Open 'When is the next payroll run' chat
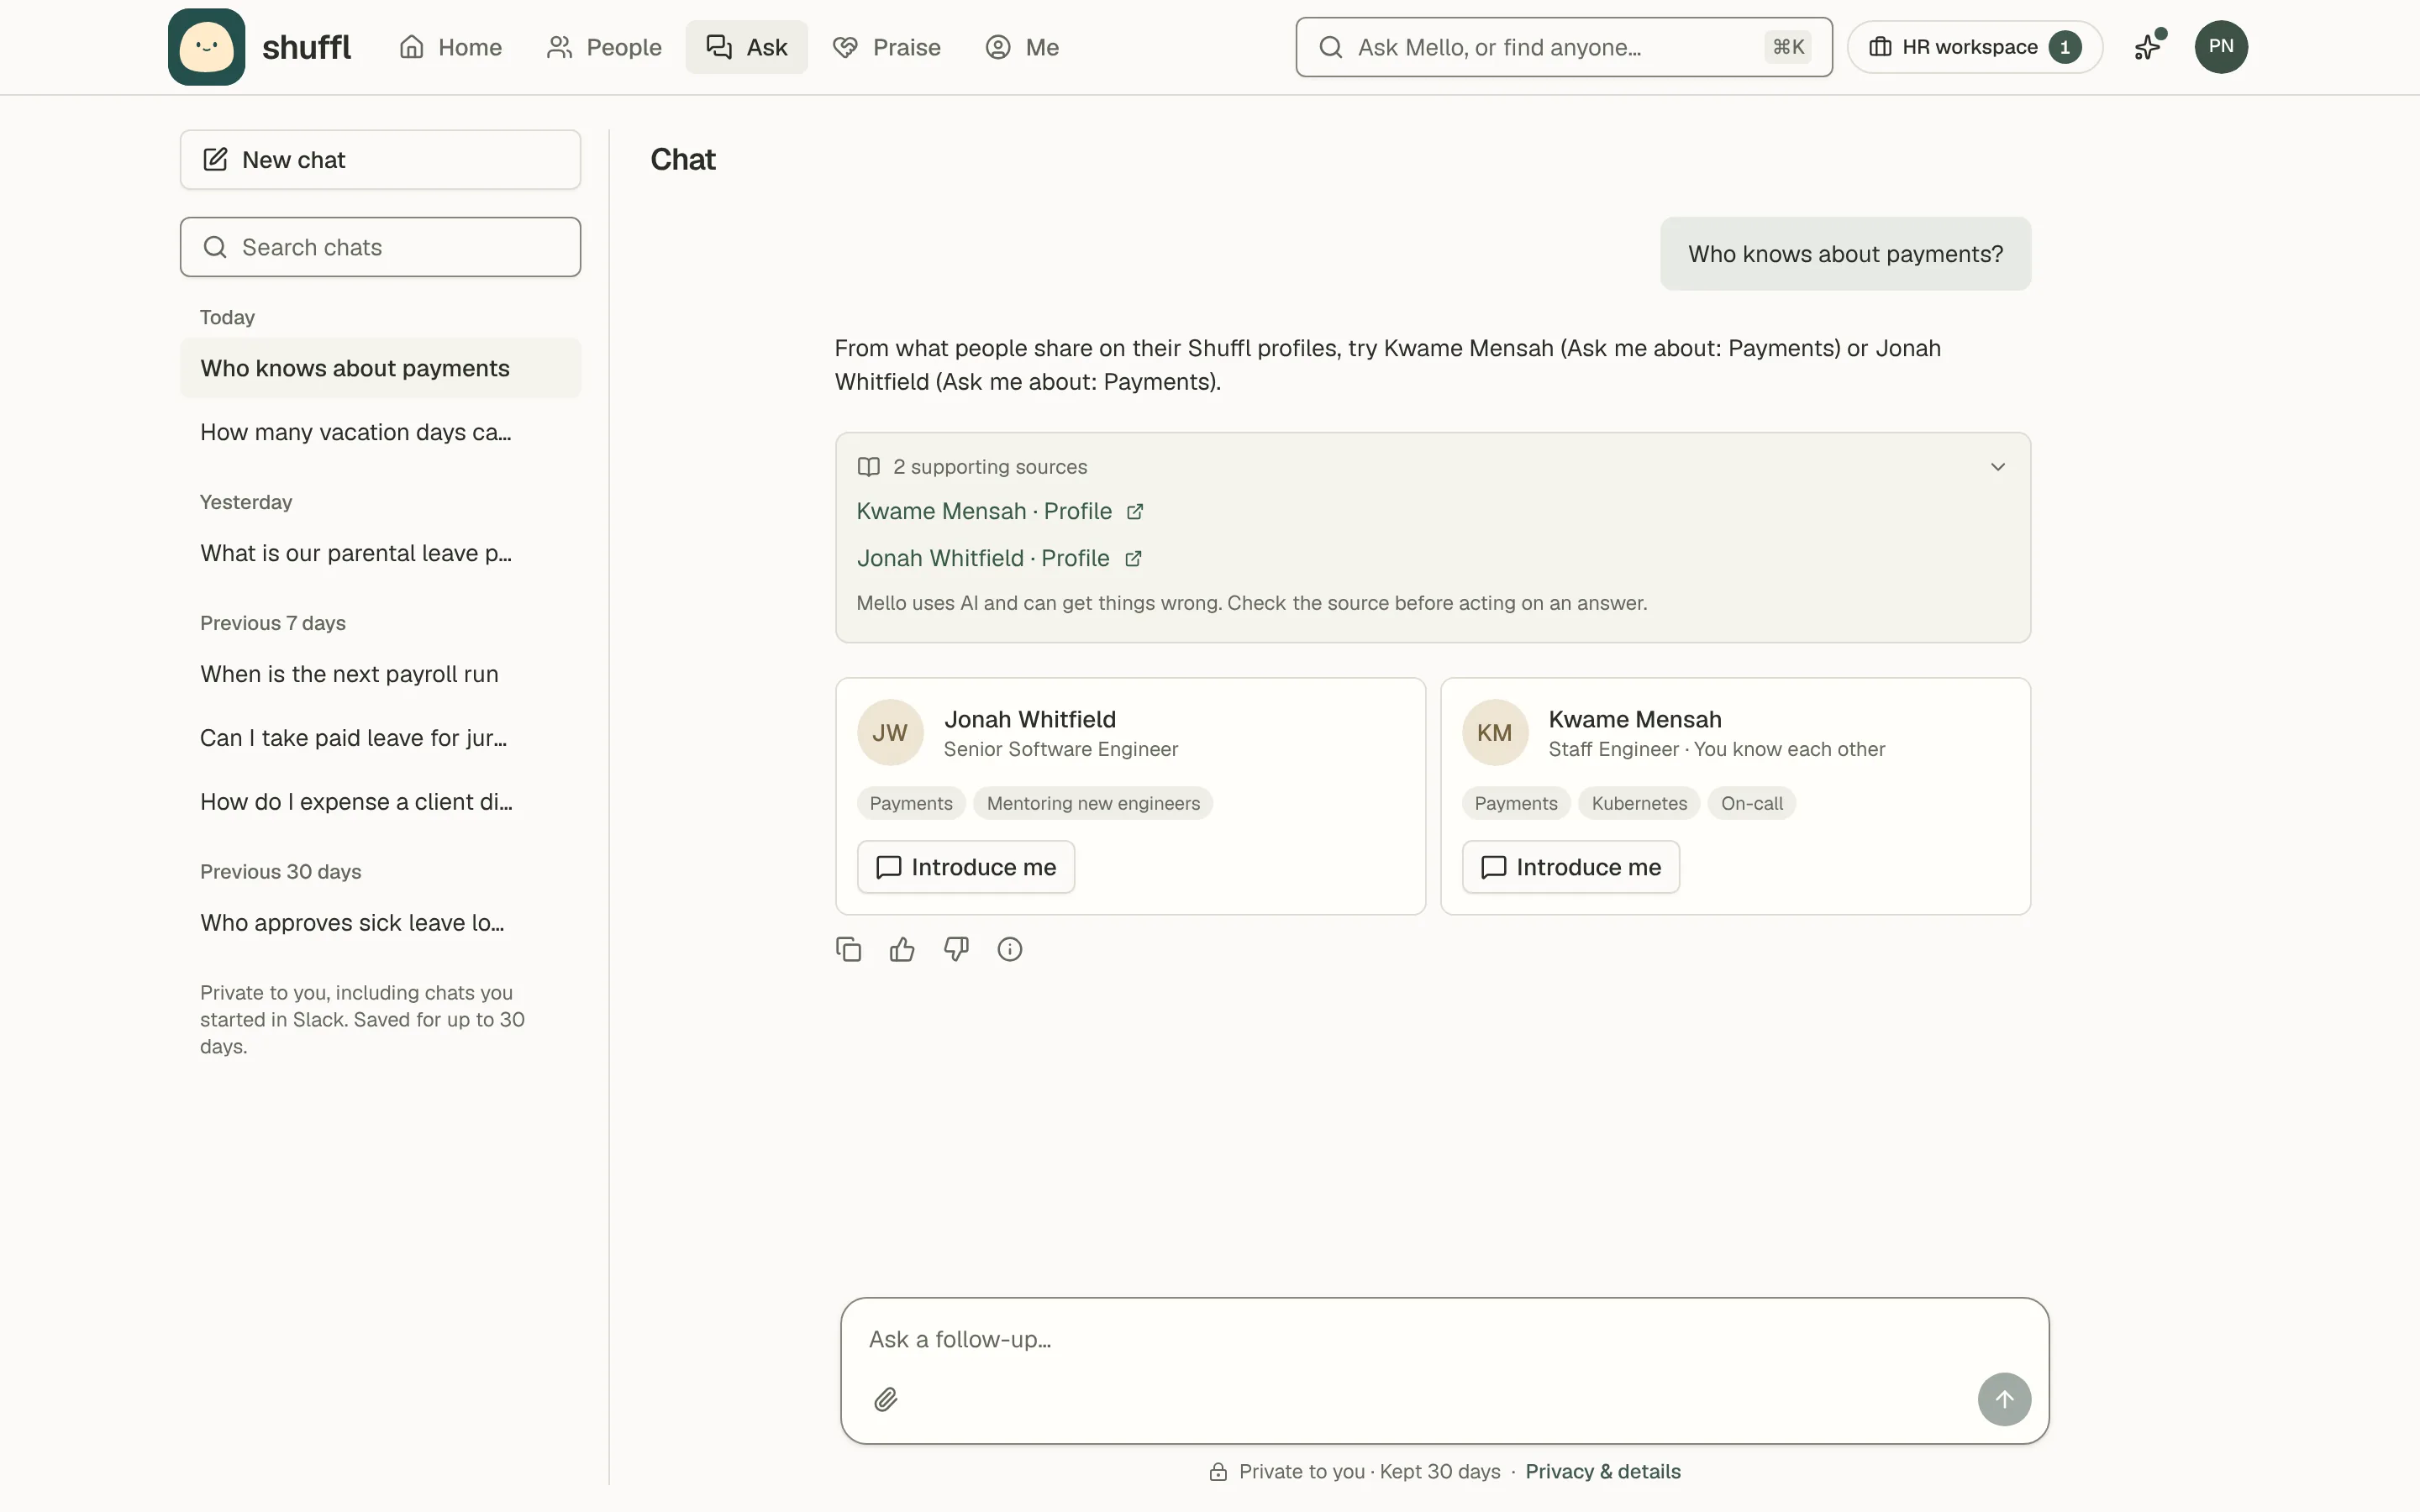 (380, 674)
